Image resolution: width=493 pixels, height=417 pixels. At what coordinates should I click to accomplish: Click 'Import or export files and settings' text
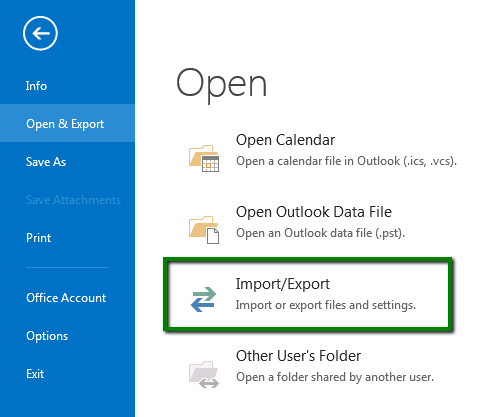point(326,305)
